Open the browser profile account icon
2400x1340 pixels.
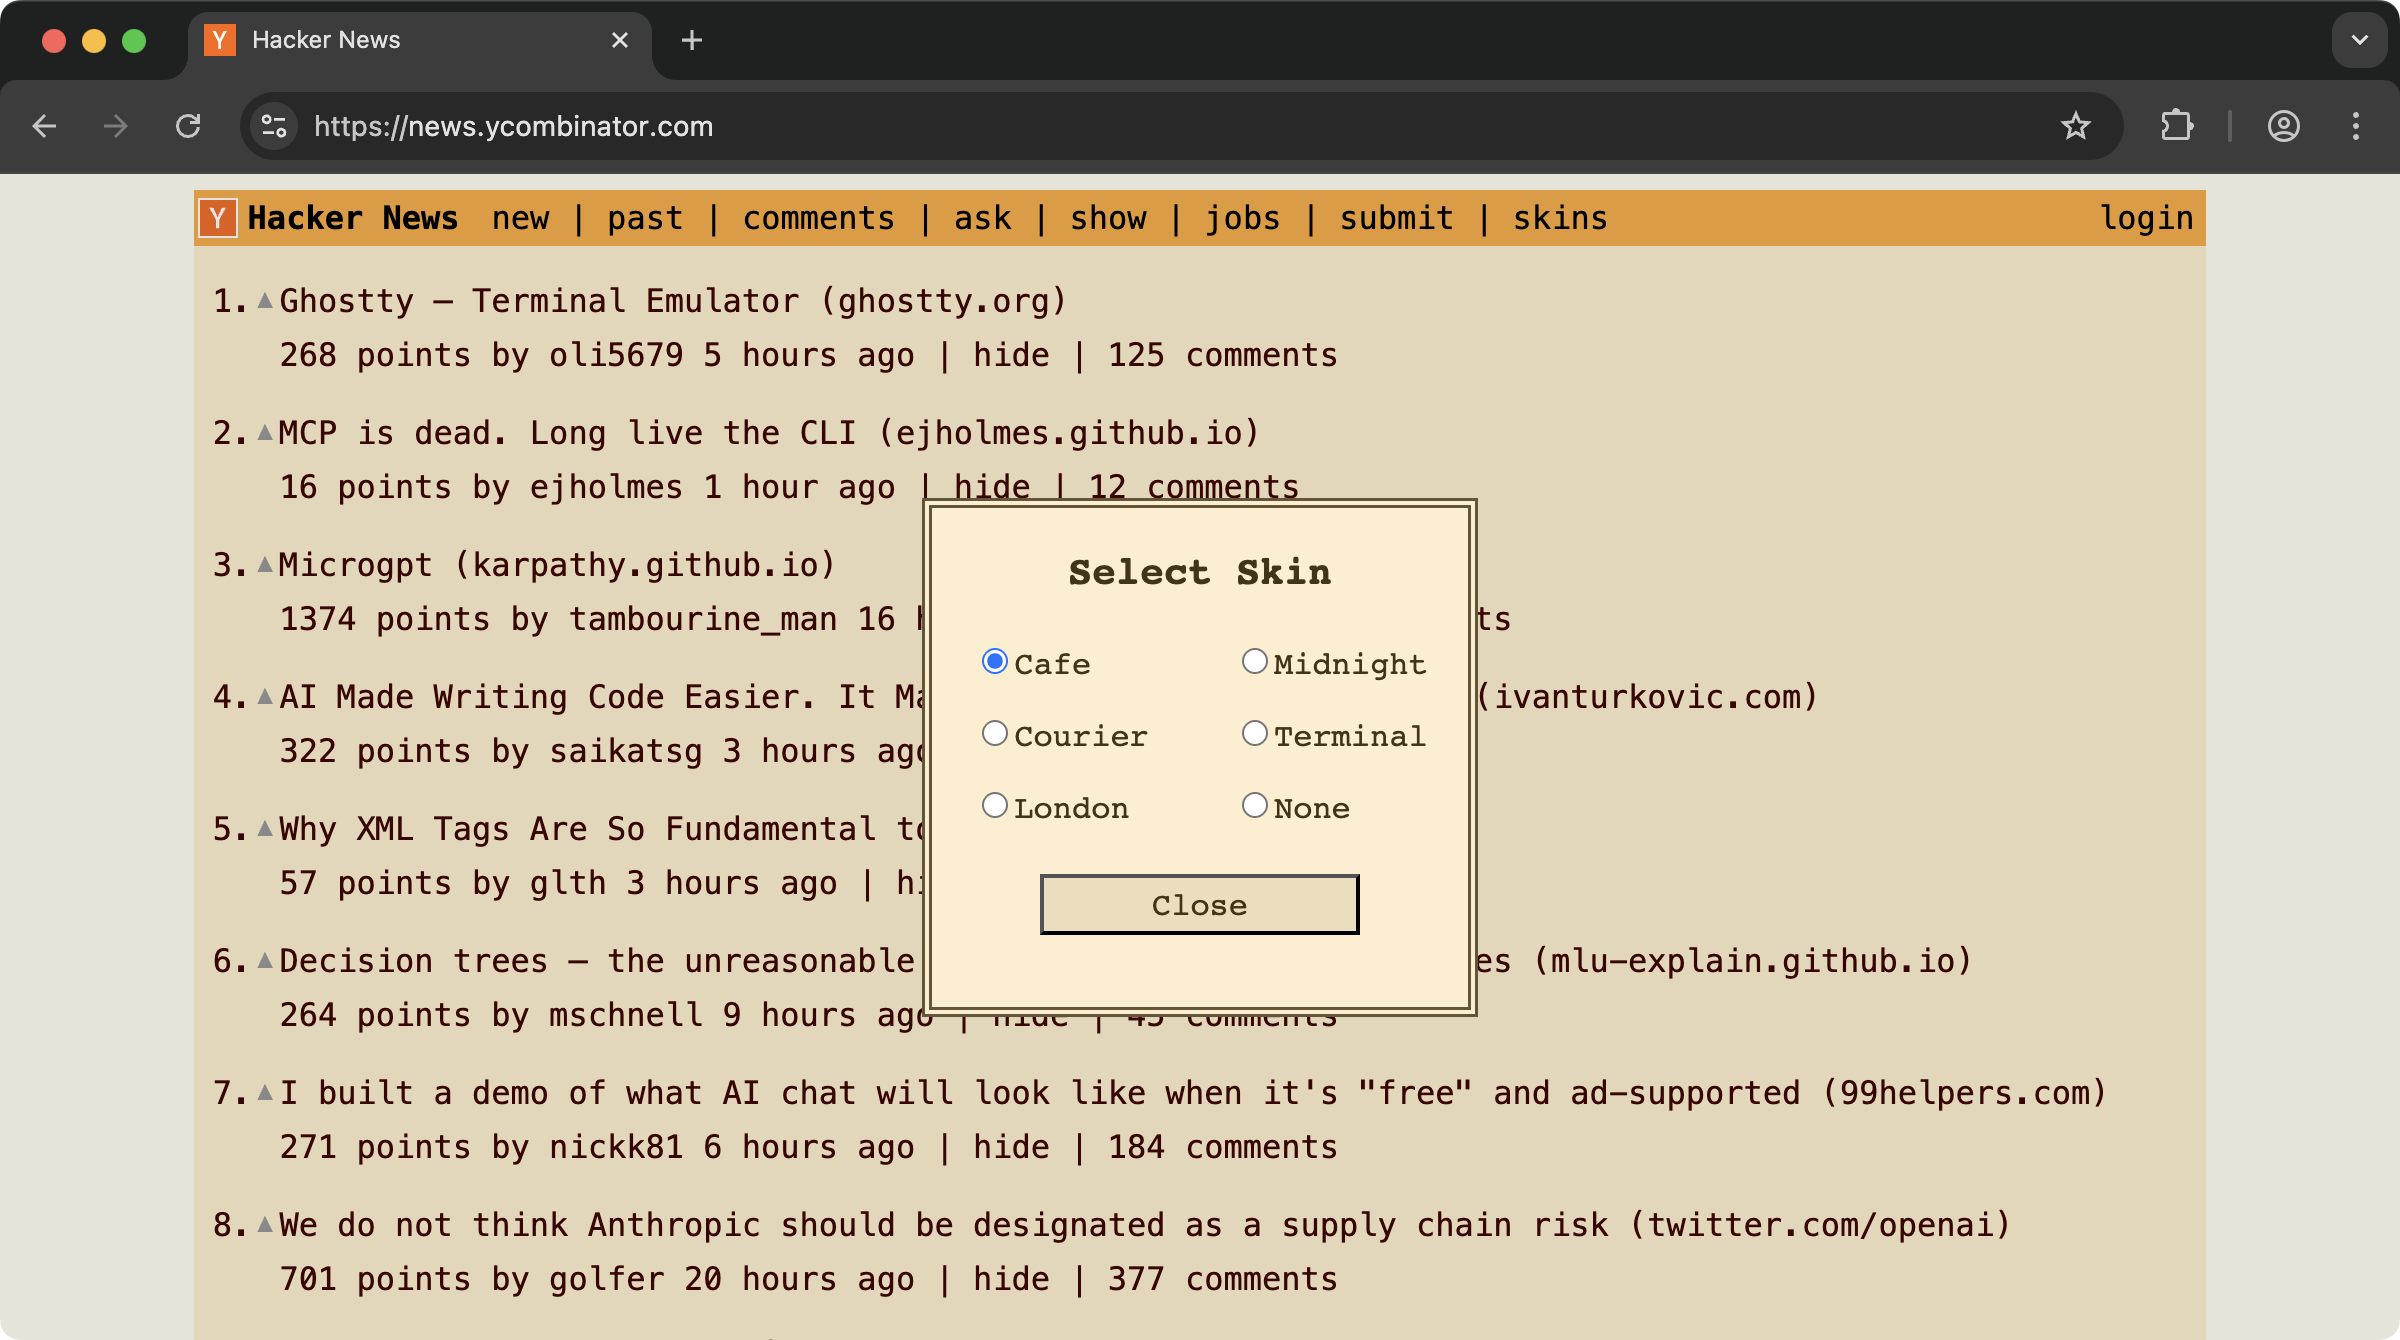click(2284, 126)
